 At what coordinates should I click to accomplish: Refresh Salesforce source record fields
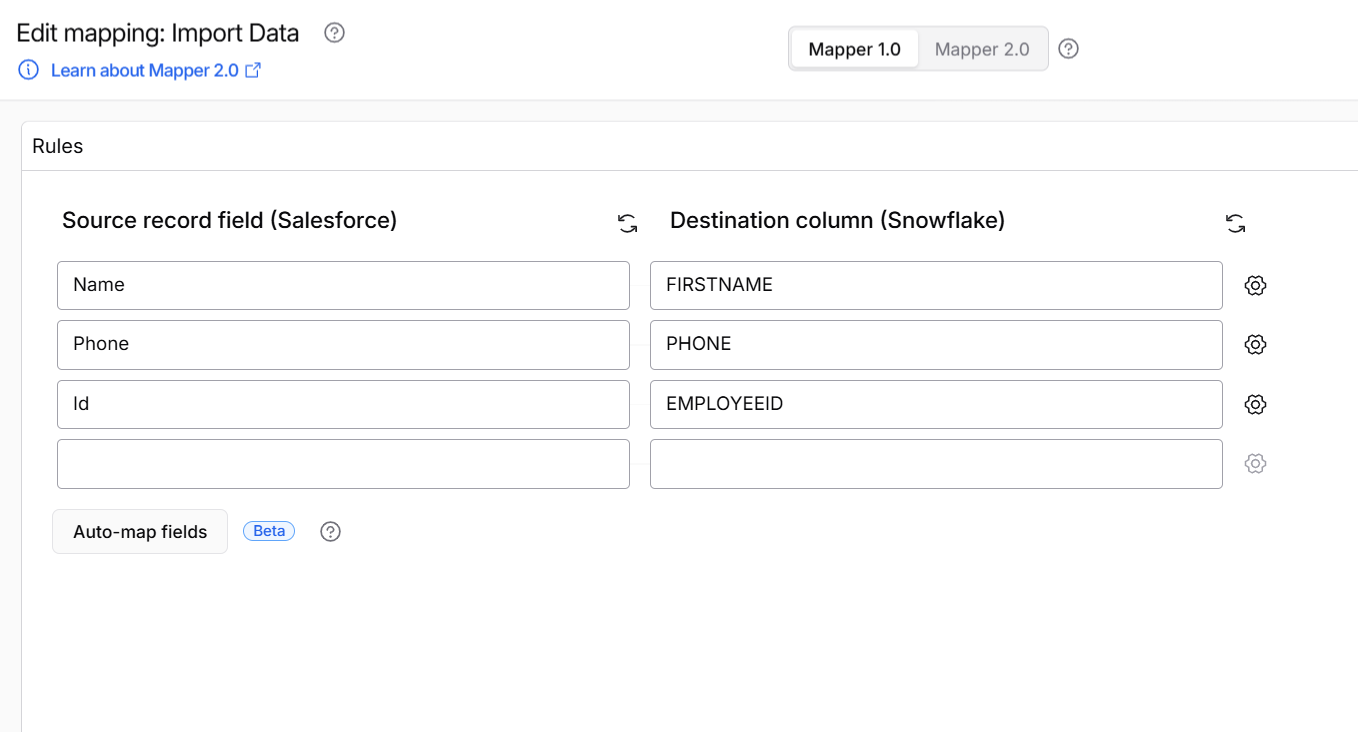coord(627,224)
